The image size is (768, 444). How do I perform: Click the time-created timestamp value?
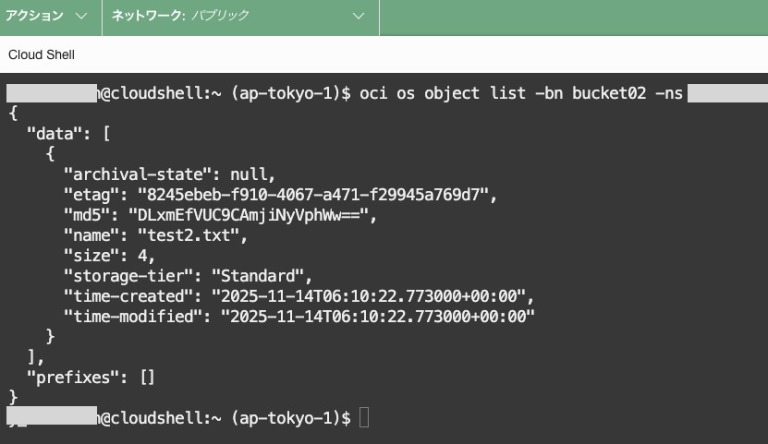(372, 296)
